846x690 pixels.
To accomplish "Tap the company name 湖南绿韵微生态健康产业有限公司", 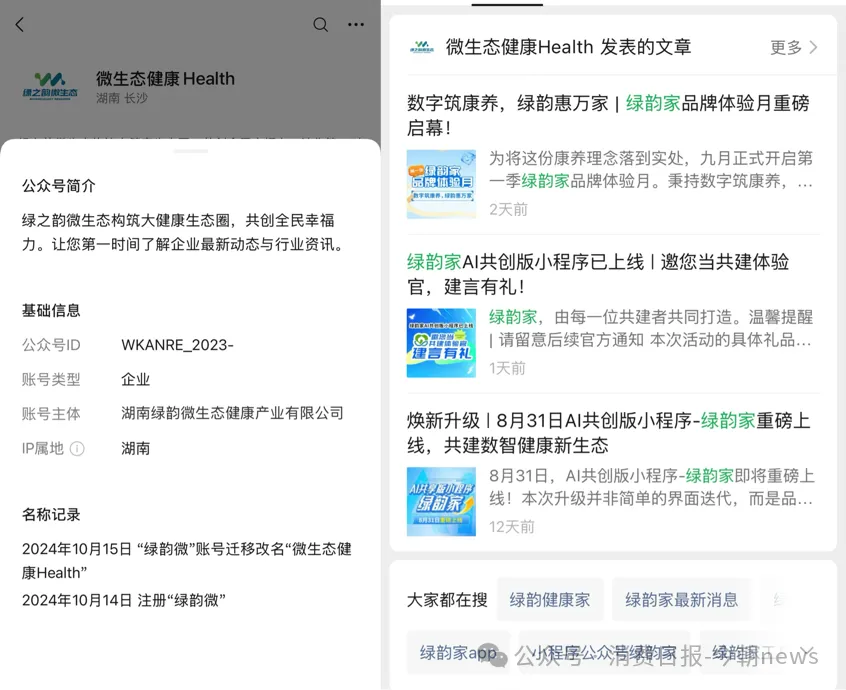I will [233, 413].
